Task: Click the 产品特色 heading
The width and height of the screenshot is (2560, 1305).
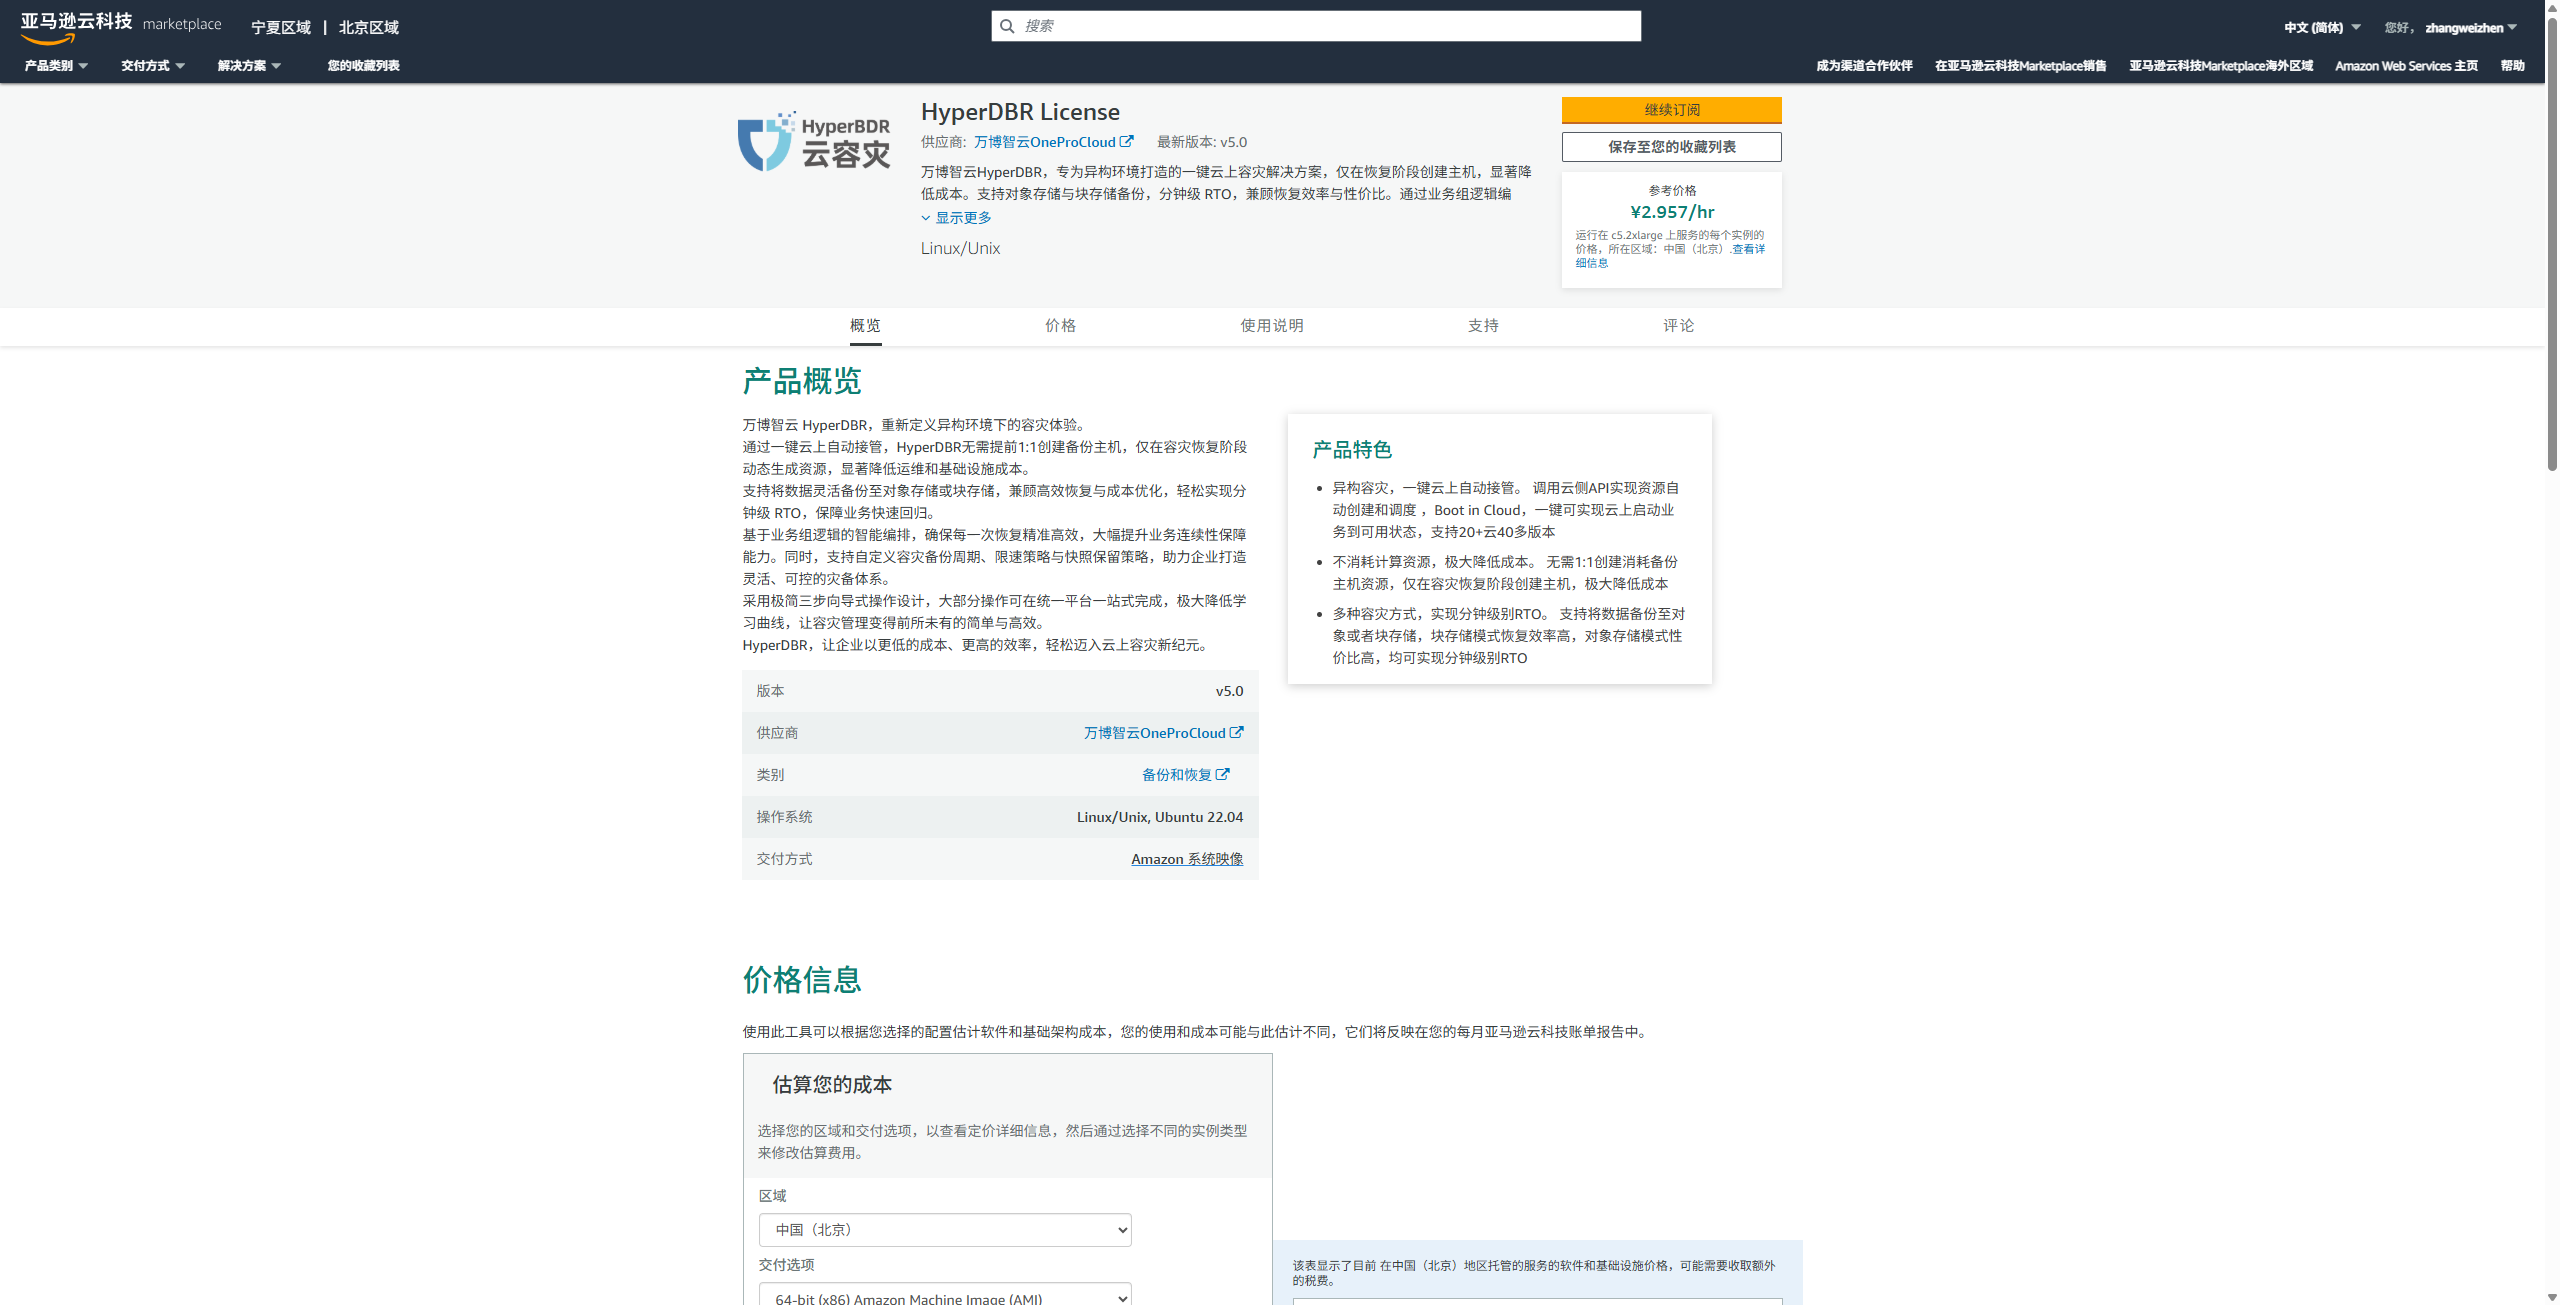Action: pos(1352,450)
